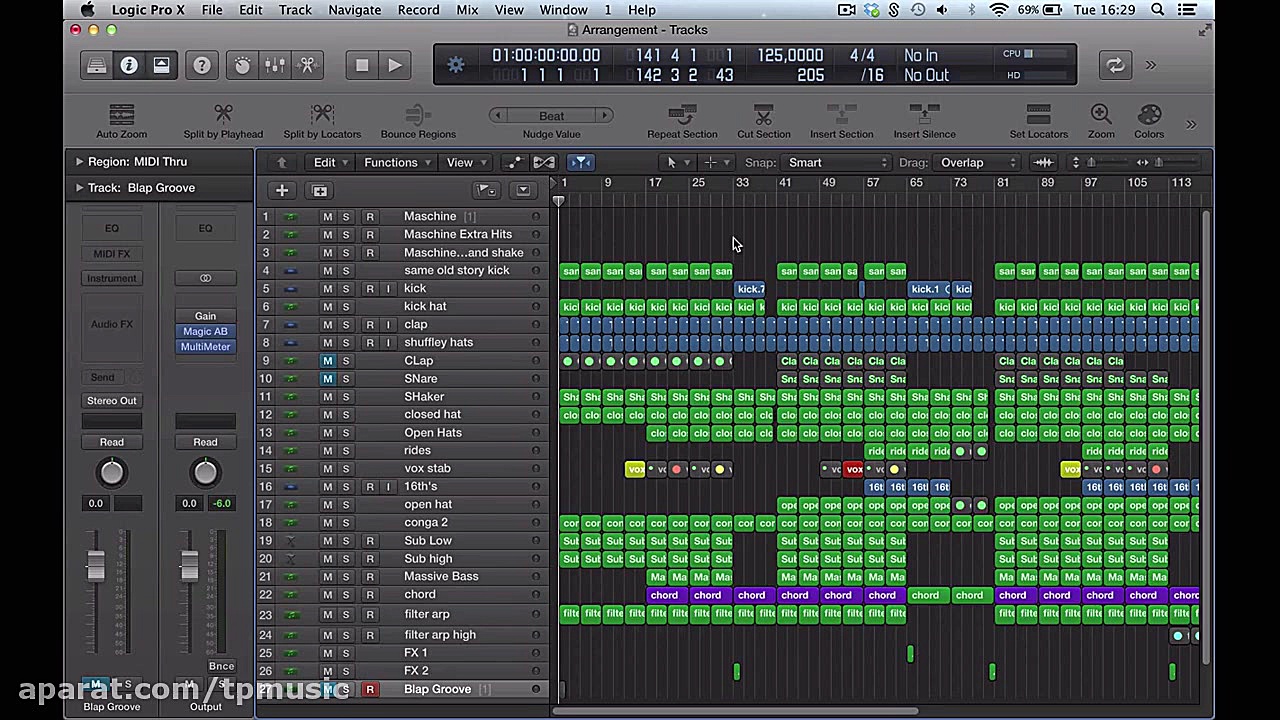Click Split by Locators icon
This screenshot has width=1280, height=720.
(x=322, y=122)
